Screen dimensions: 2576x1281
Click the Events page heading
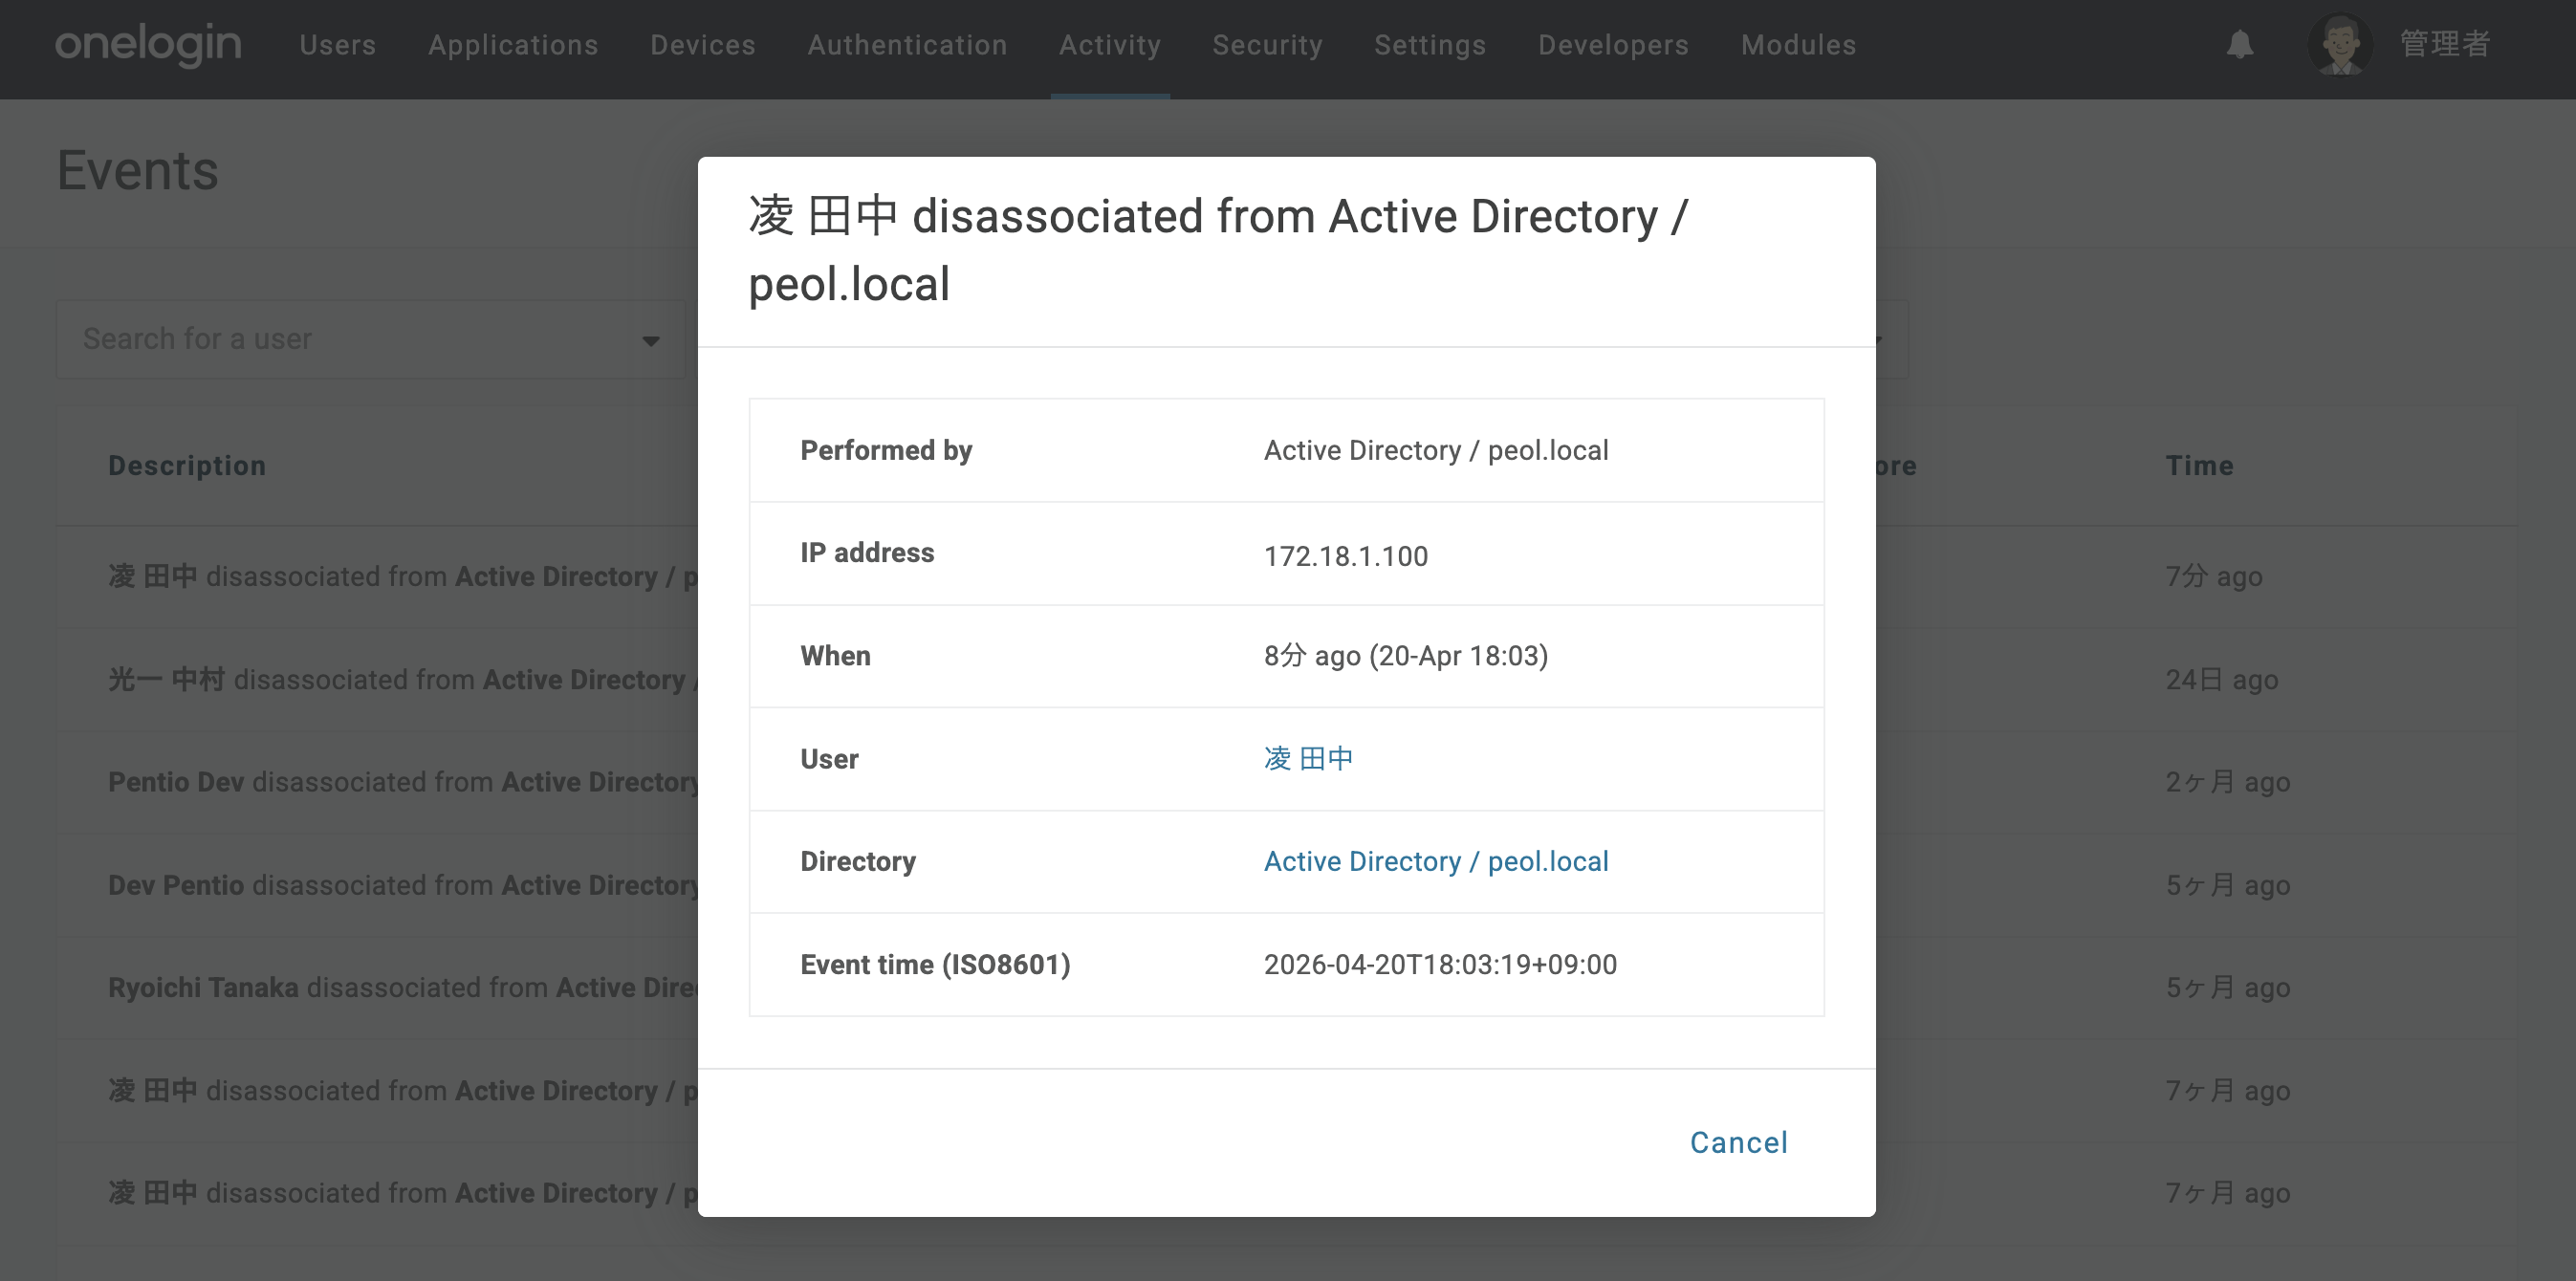pyautogui.click(x=138, y=170)
